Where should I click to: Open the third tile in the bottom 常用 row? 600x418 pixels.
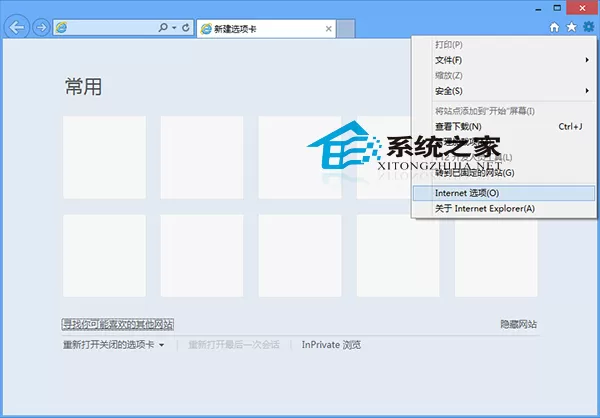point(300,256)
